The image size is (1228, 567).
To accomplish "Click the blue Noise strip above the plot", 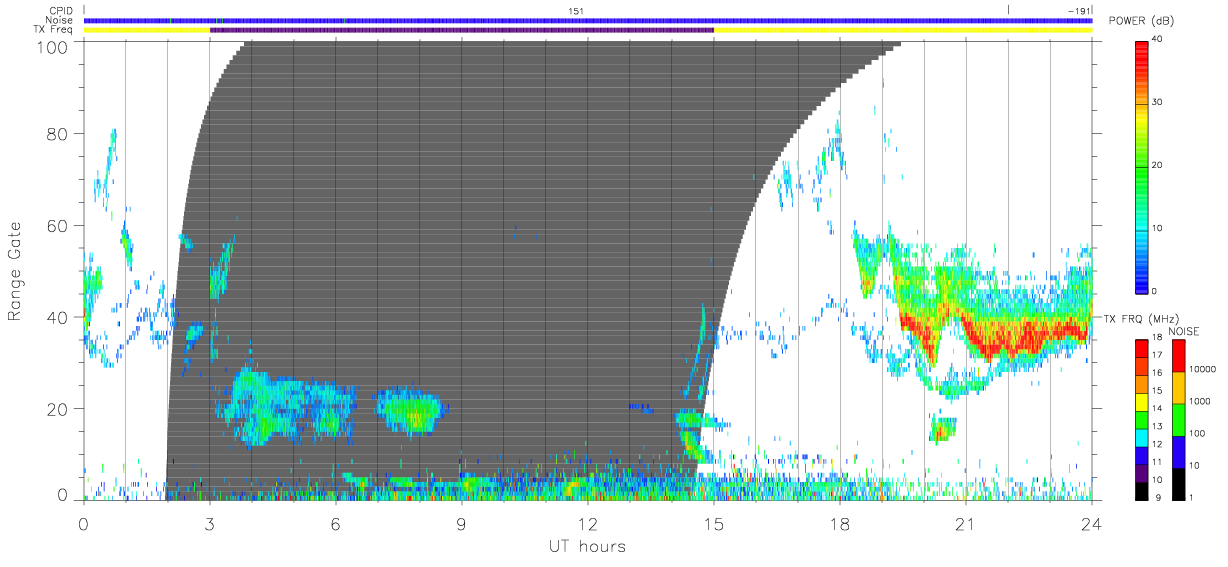I will coord(588,20).
